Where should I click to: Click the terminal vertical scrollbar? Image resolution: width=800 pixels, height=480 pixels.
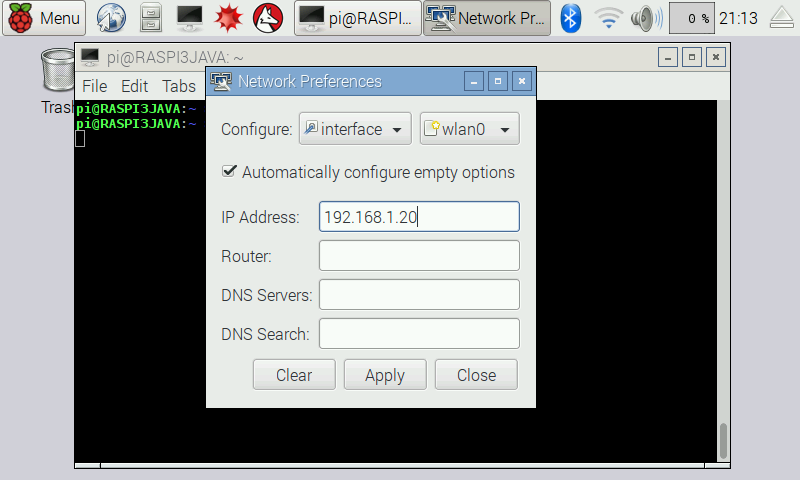click(724, 440)
